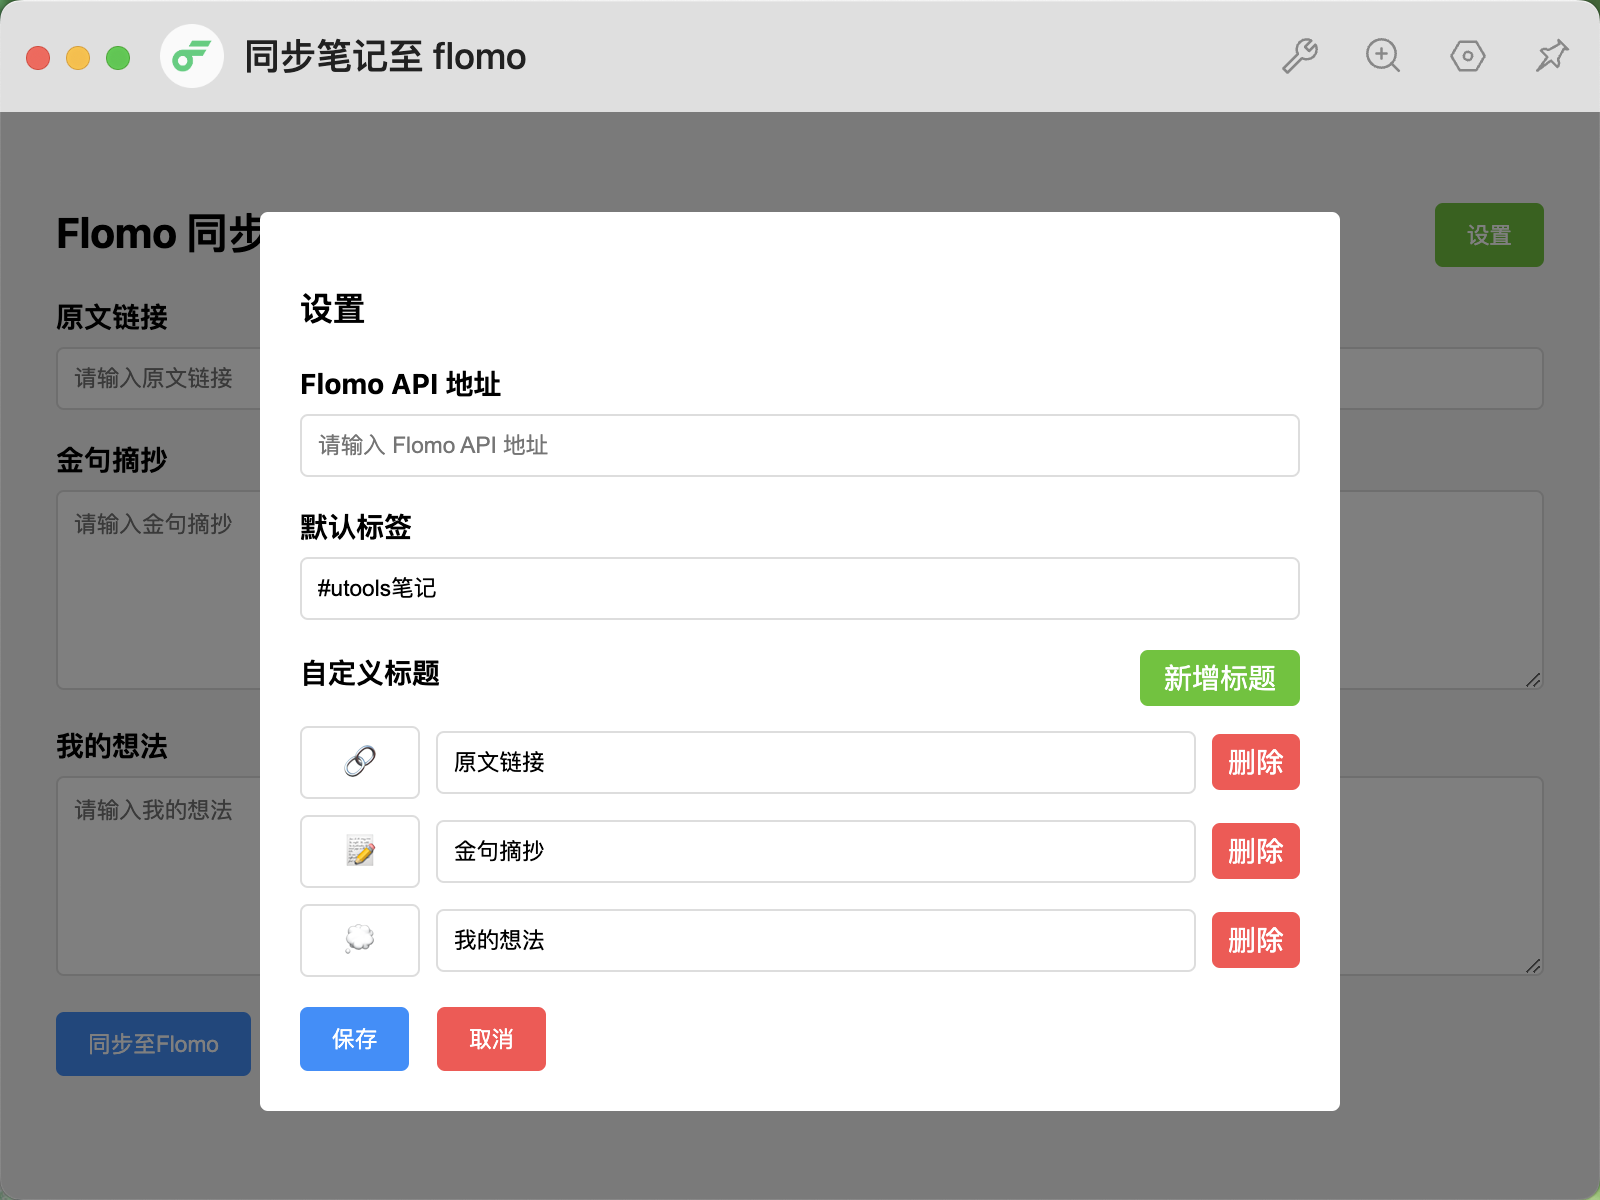This screenshot has width=1600, height=1200.
Task: Click the 默认标签 label
Action: click(356, 527)
